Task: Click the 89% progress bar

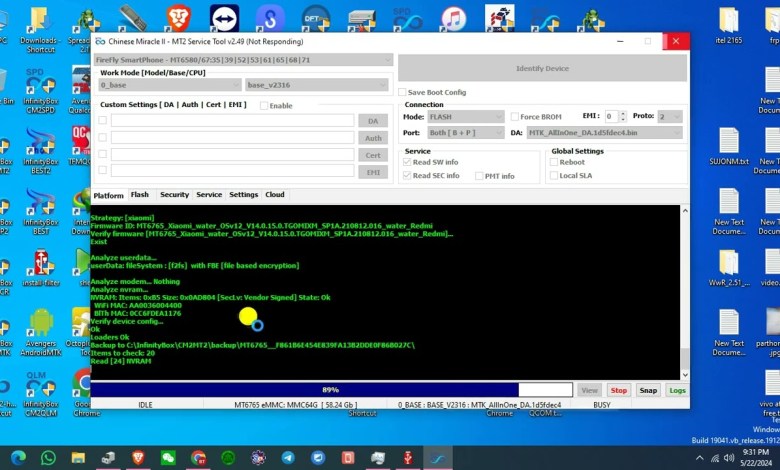Action: [331, 390]
